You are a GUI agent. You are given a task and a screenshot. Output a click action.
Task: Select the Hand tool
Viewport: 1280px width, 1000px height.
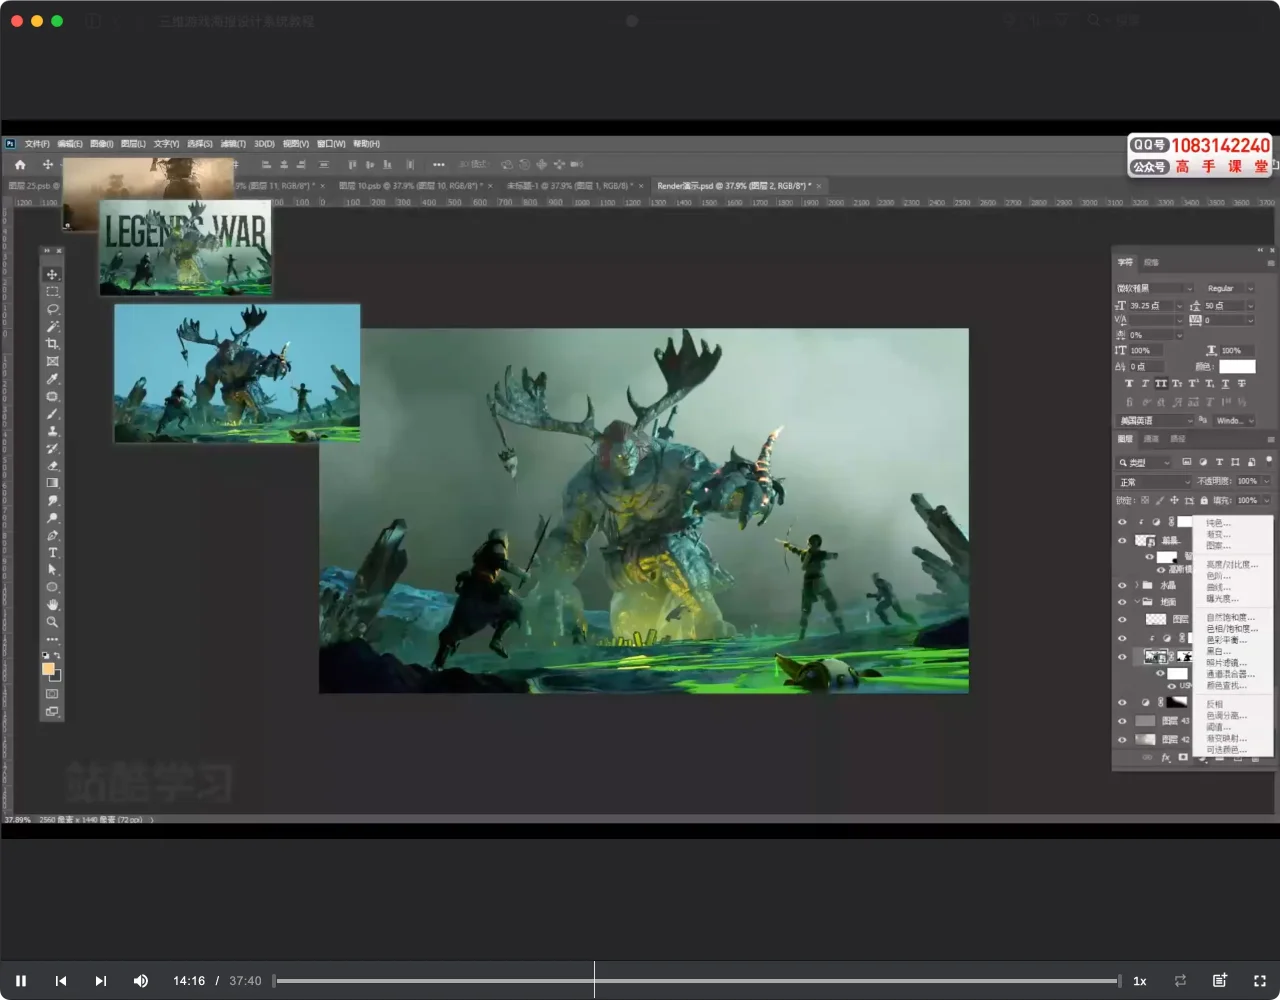point(52,605)
